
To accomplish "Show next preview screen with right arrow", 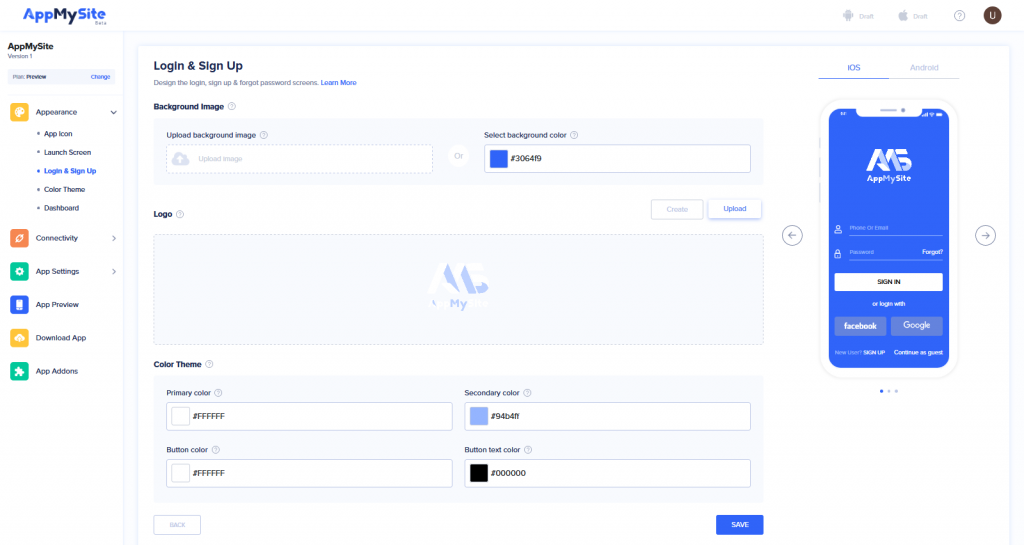I will pos(986,235).
